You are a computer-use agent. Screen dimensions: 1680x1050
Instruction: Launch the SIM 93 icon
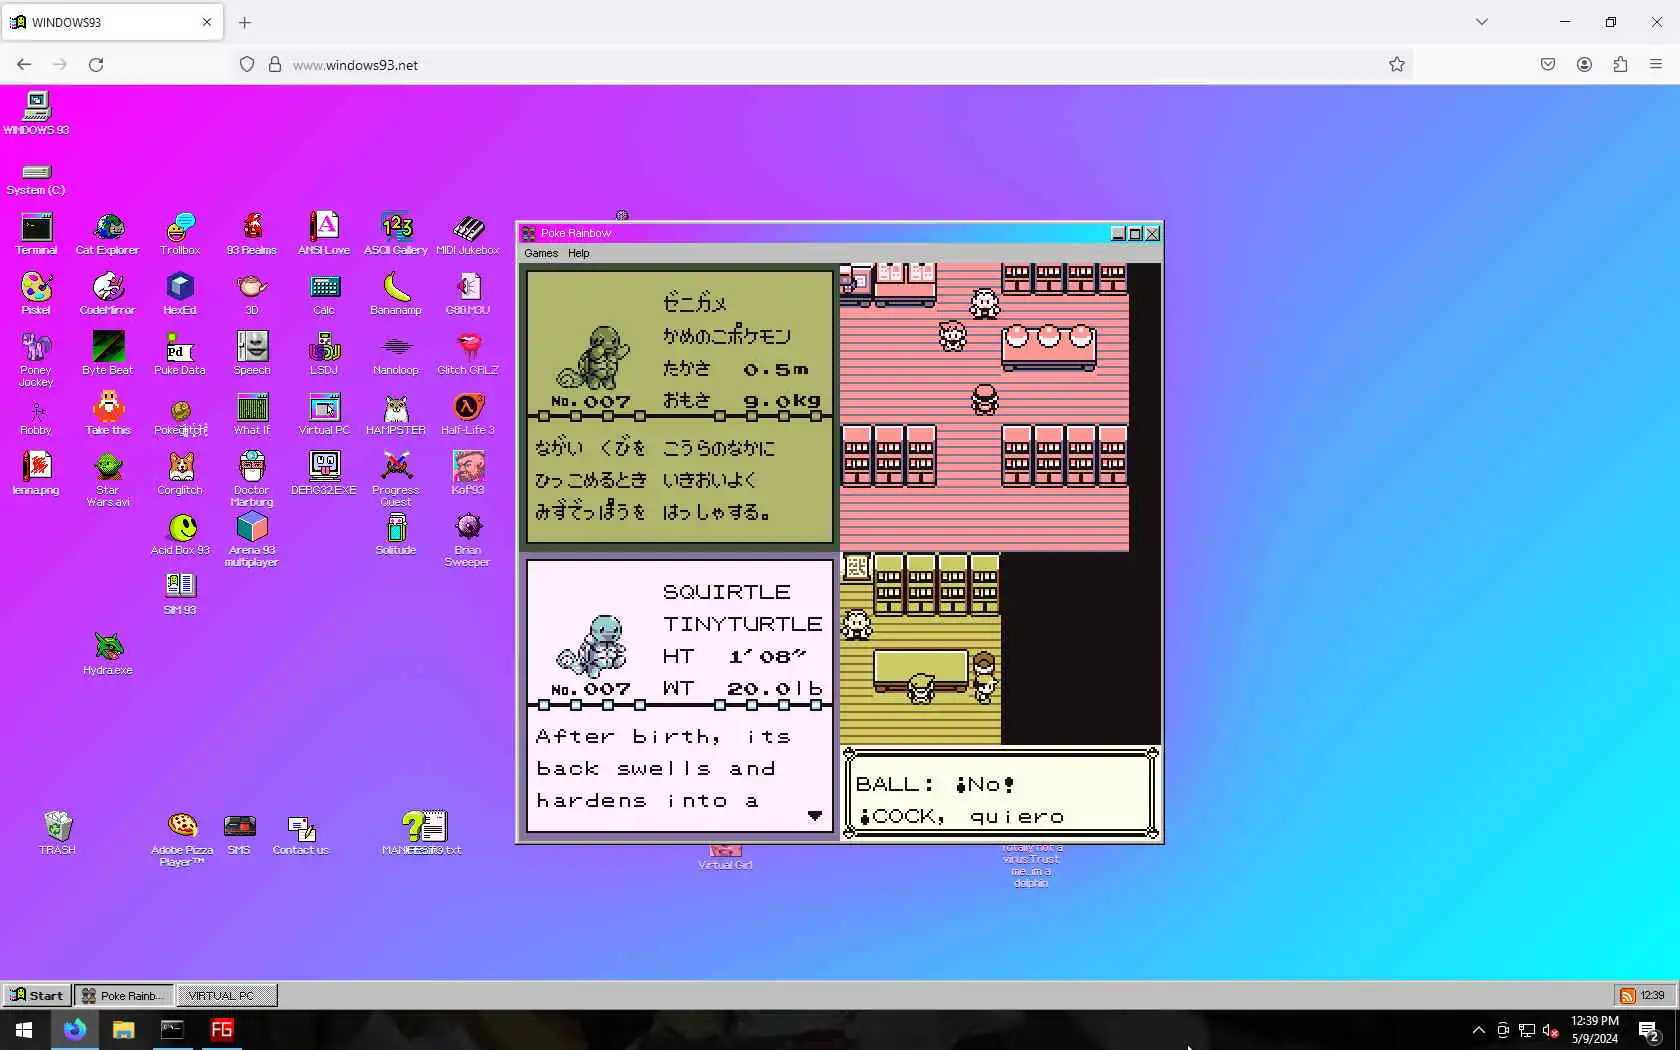(x=180, y=594)
